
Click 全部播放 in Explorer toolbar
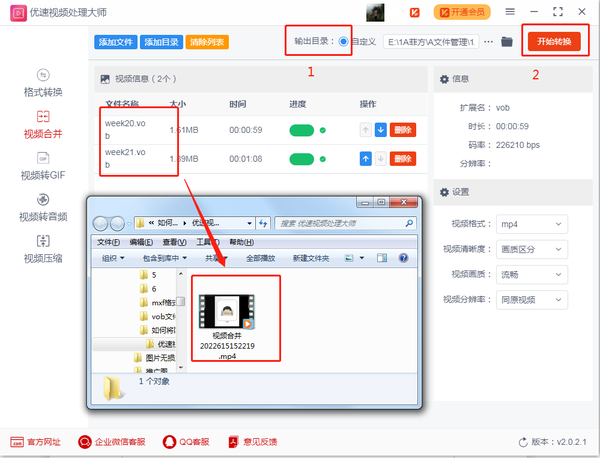click(x=261, y=258)
